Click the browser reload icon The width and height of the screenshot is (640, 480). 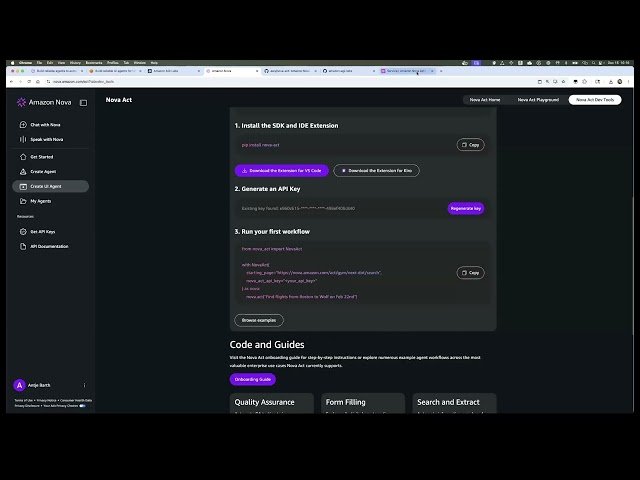click(x=29, y=82)
